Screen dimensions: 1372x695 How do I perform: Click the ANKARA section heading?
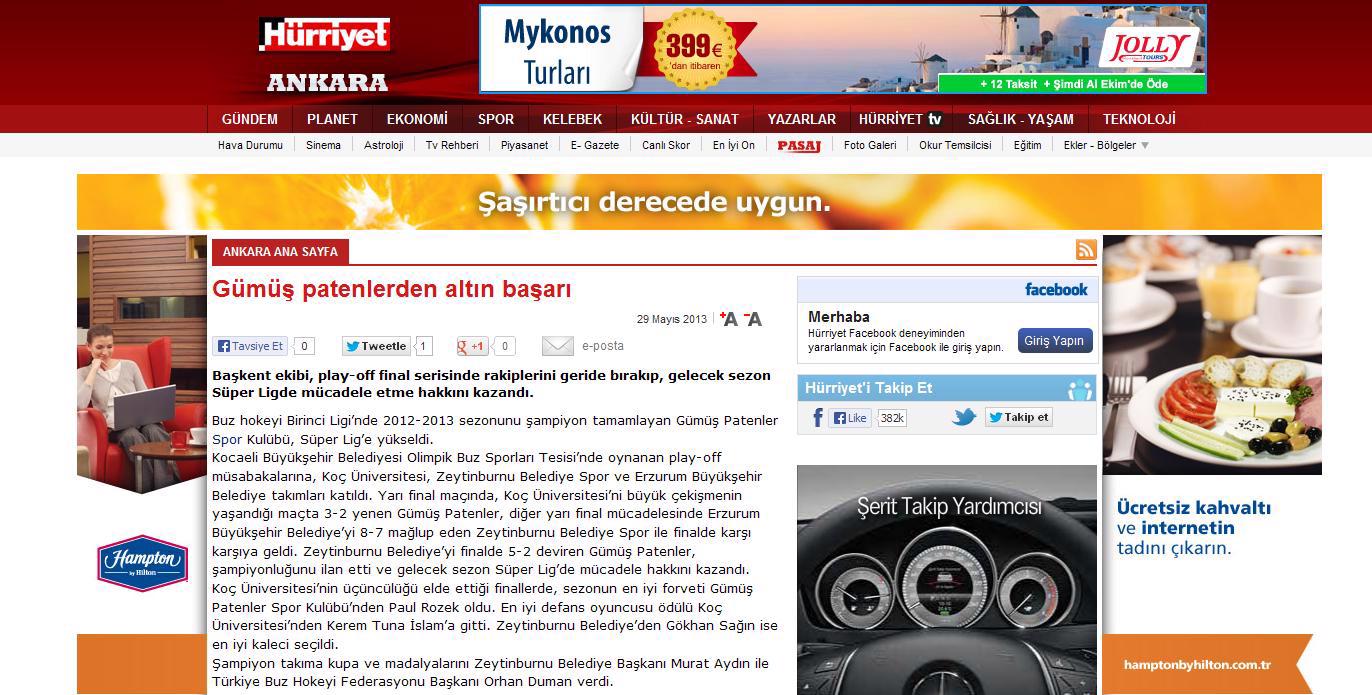coord(327,82)
